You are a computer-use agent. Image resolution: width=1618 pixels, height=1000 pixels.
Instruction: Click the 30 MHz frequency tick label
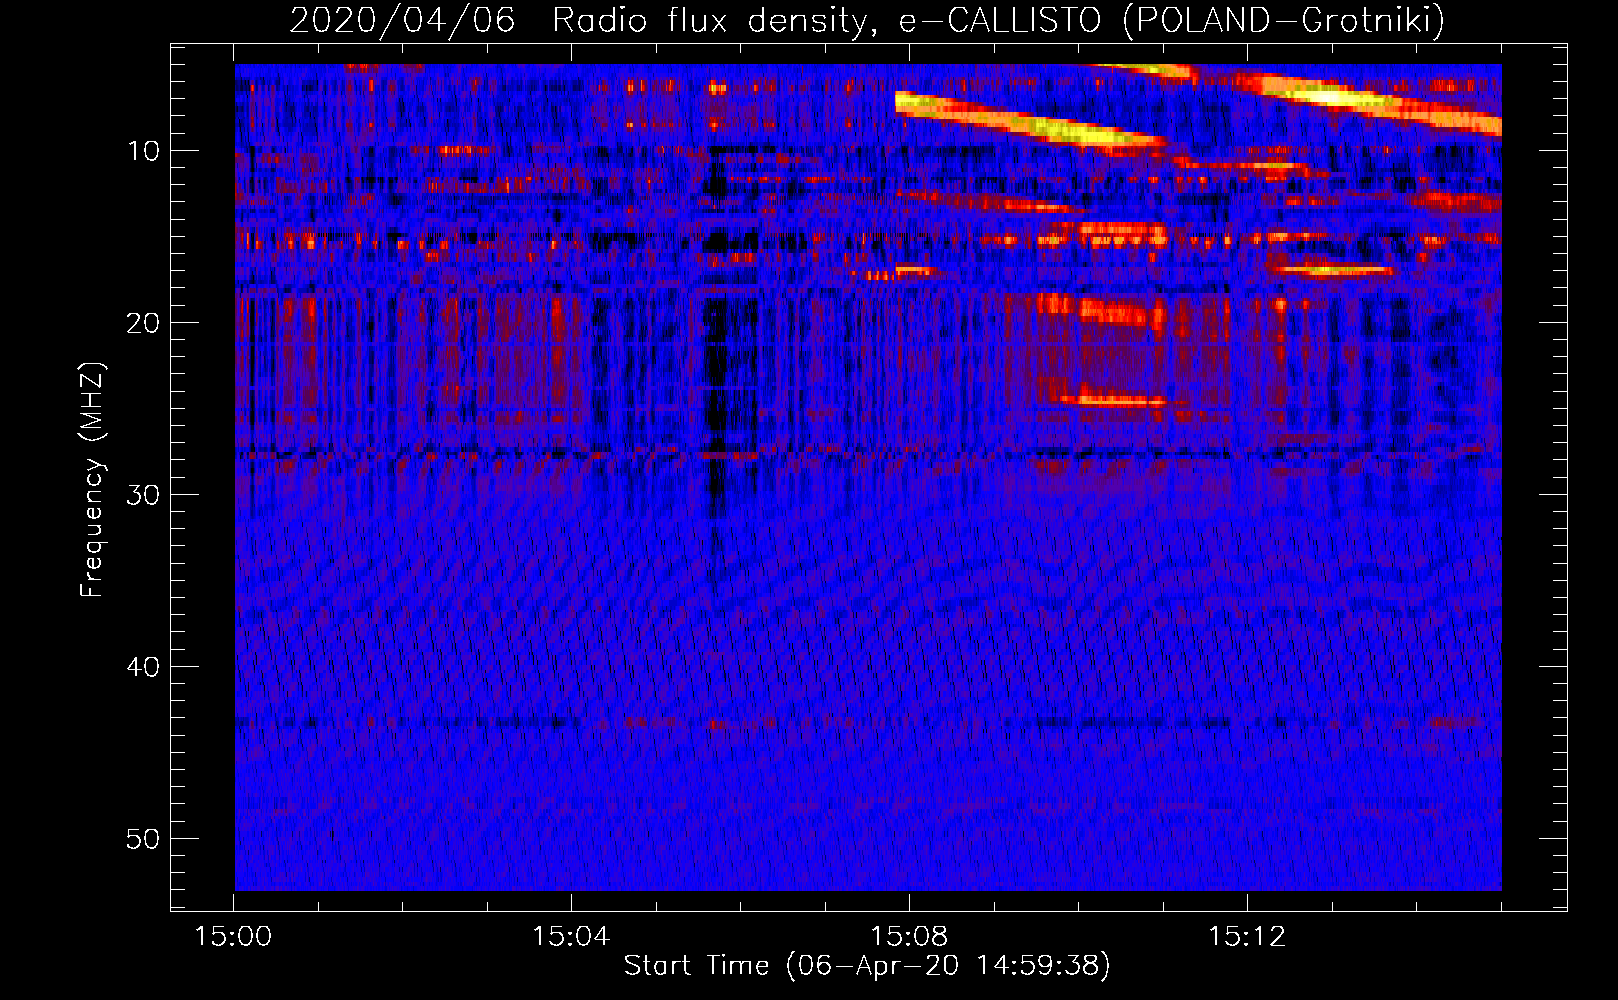click(x=143, y=495)
